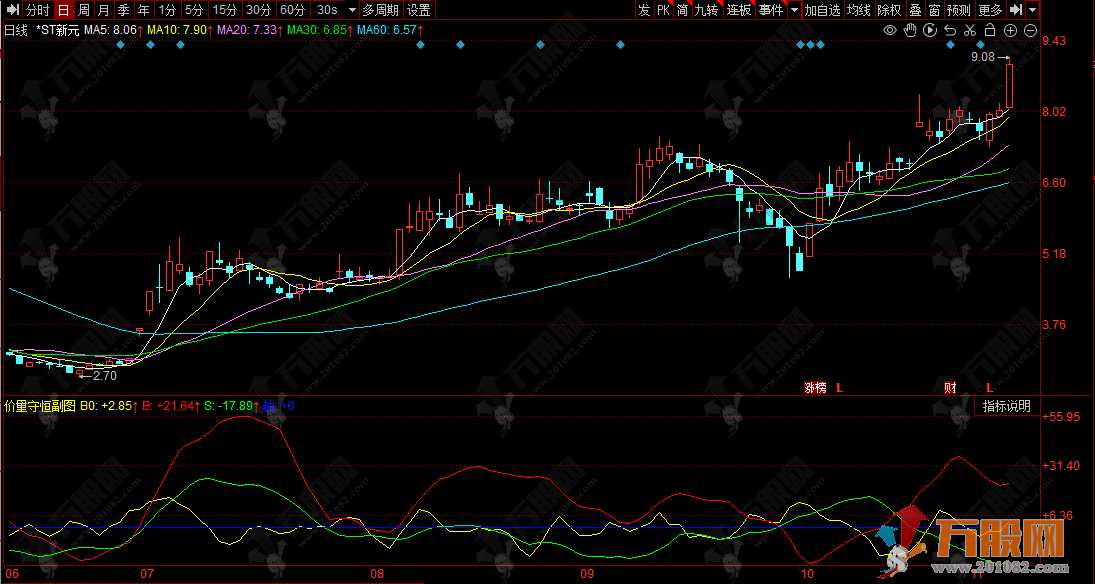1095x584 pixels.
Task: Toggle the chart lock icon
Action: click(990, 31)
